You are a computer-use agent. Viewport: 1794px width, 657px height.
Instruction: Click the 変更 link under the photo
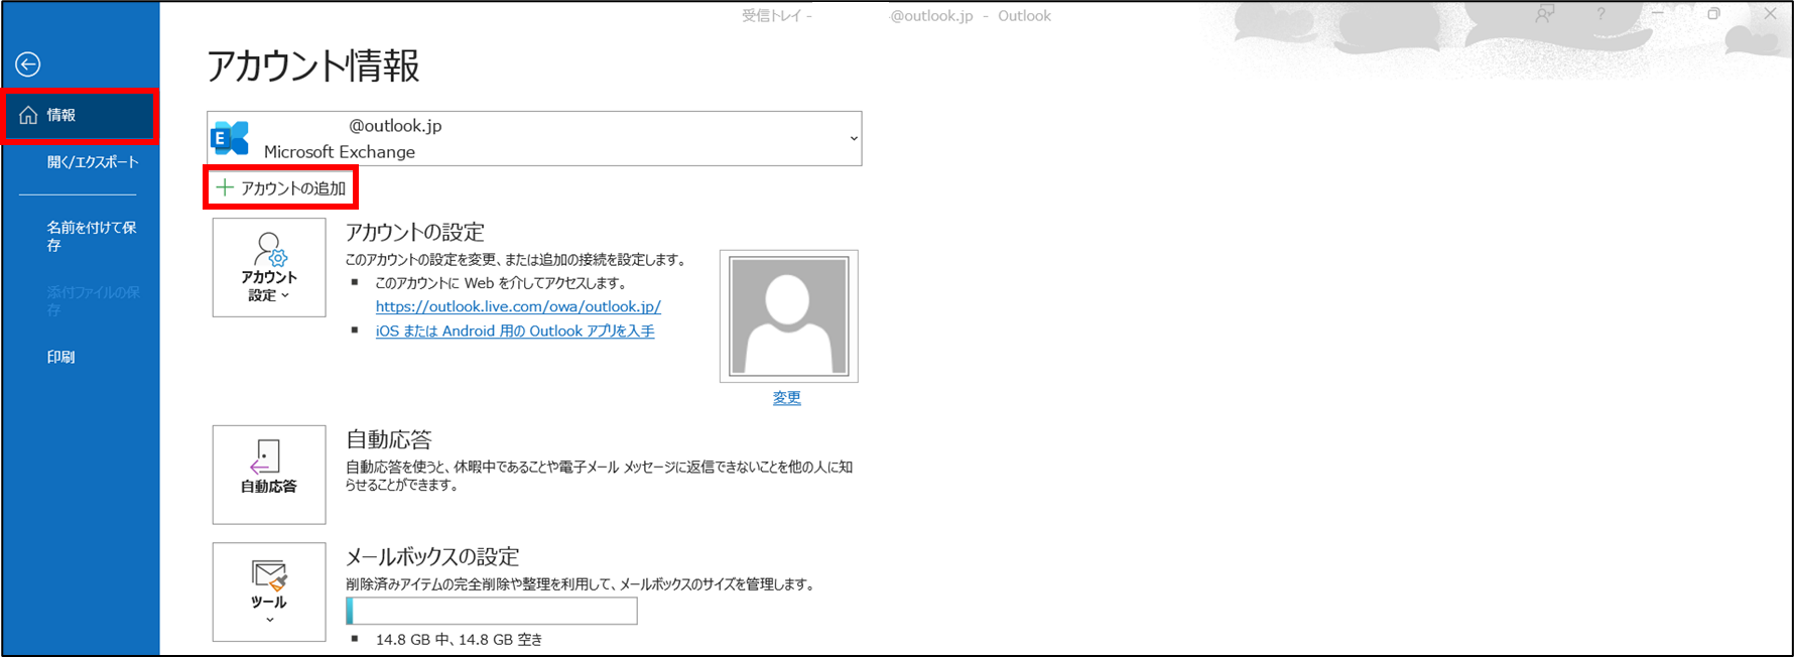787,398
